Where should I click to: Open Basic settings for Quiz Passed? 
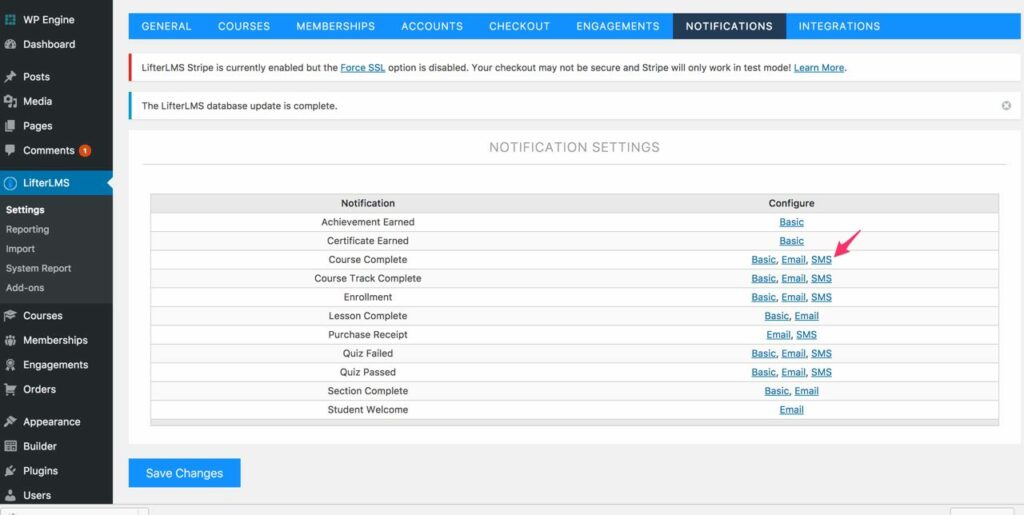click(763, 373)
